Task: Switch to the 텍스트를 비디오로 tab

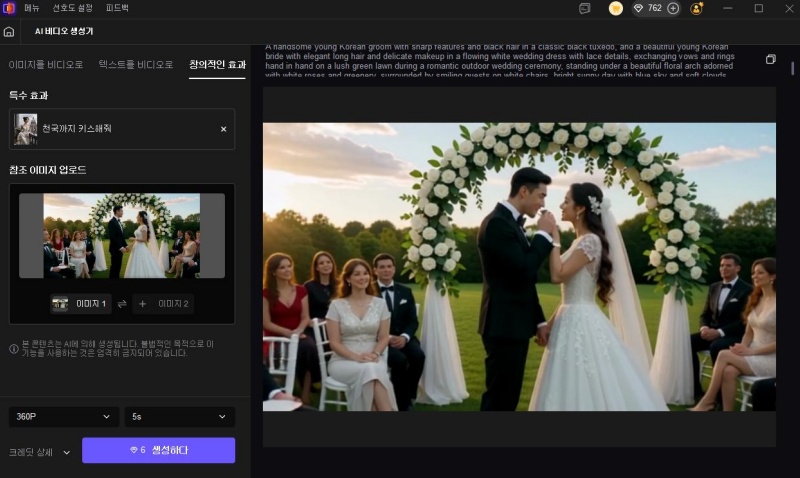Action: click(x=136, y=64)
